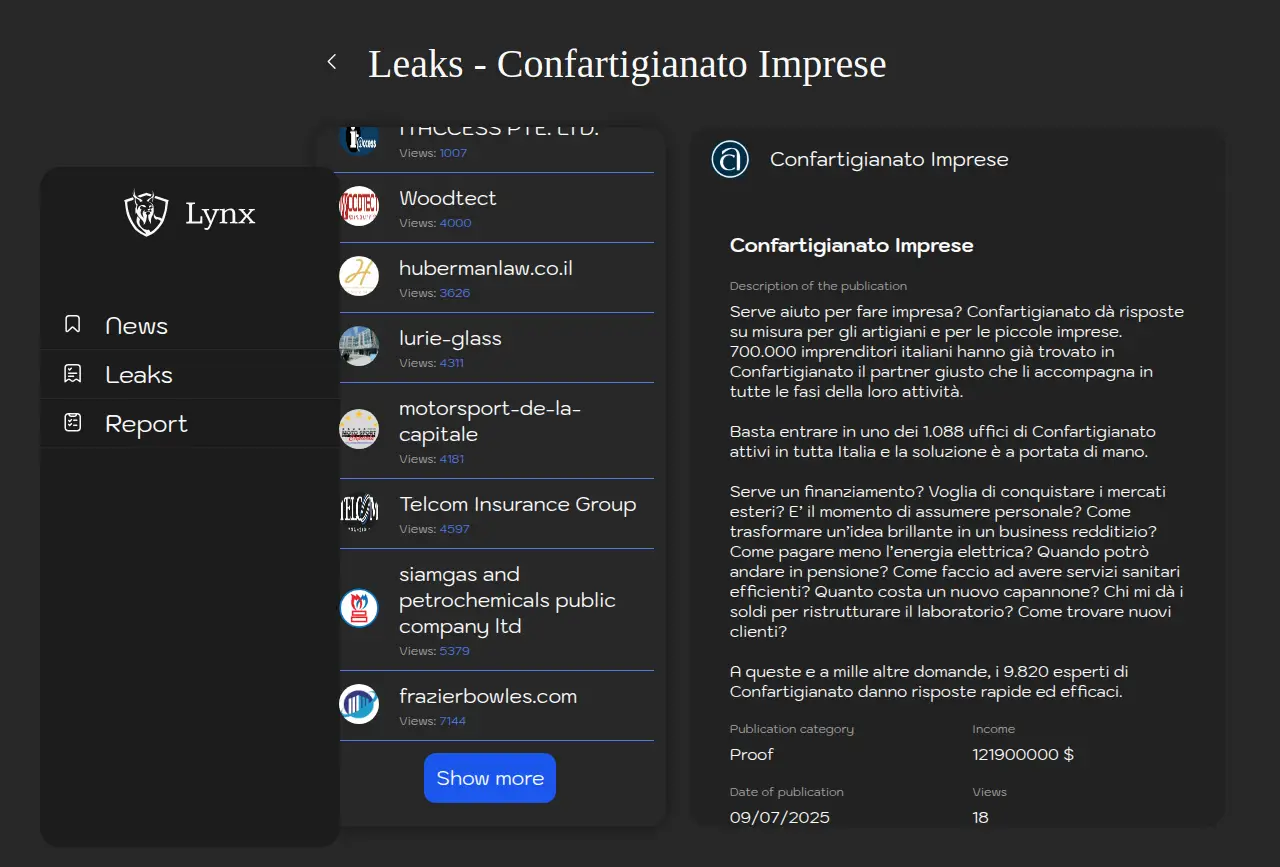
Task: Click the back arrow beside the page title
Action: [332, 62]
